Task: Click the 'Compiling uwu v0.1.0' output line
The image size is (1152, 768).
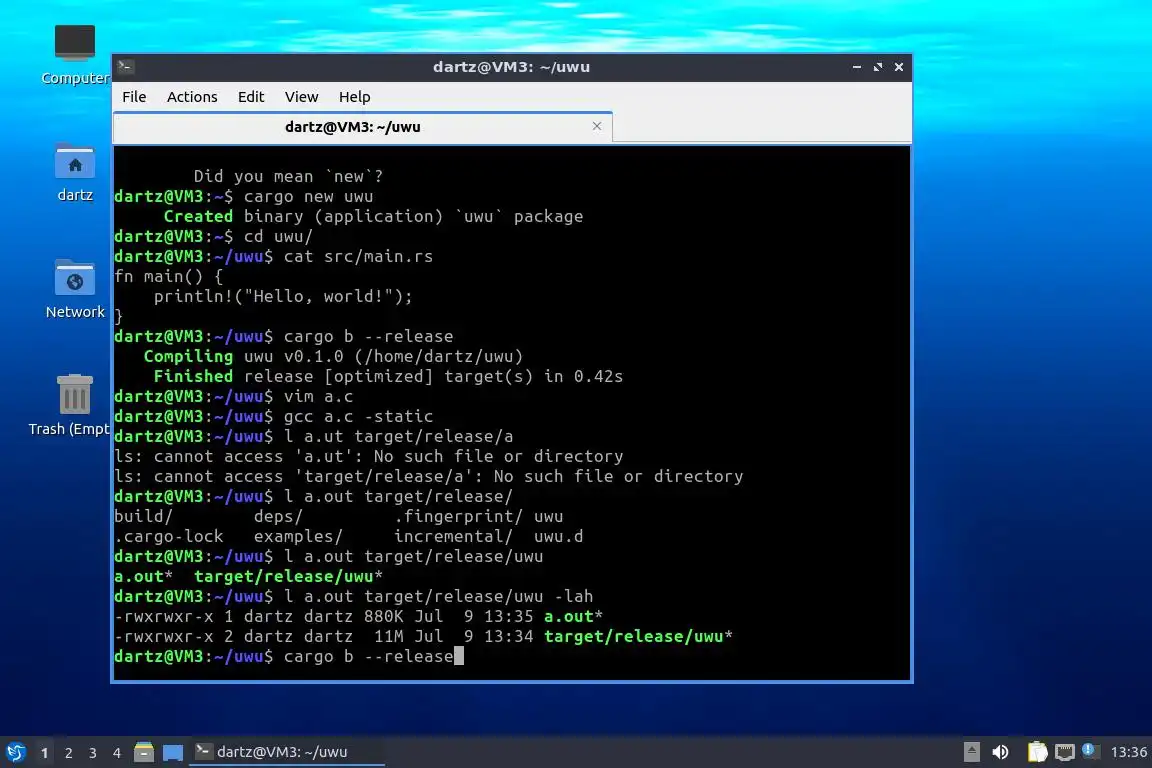Action: [334, 356]
